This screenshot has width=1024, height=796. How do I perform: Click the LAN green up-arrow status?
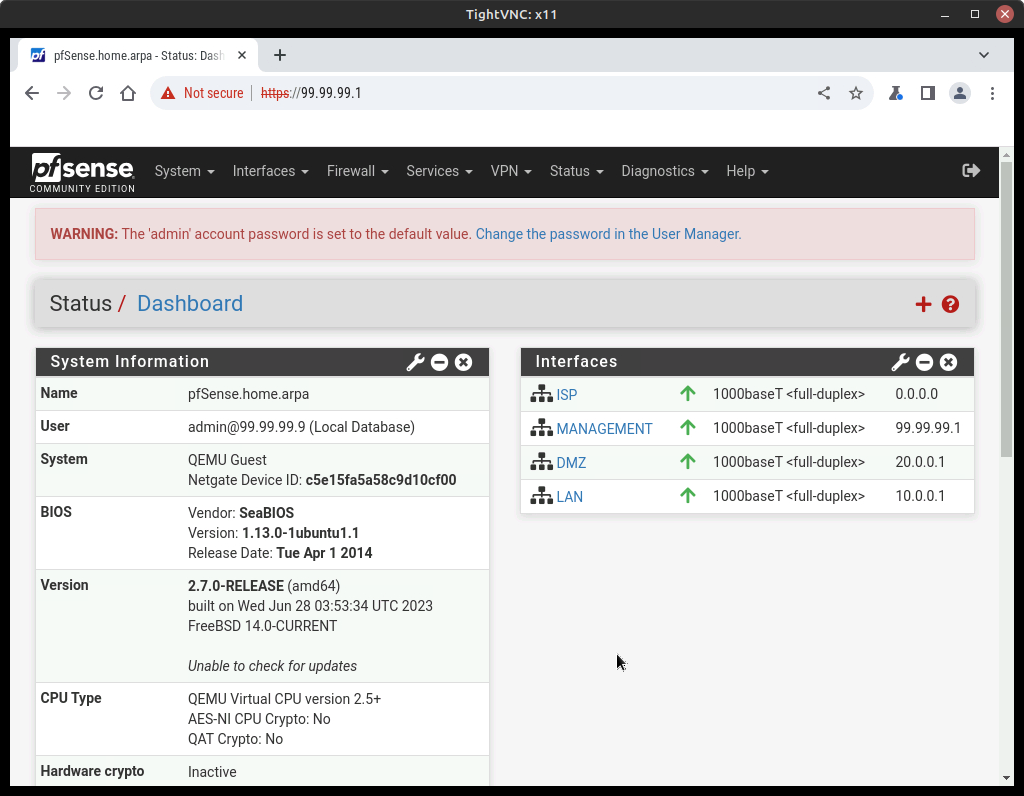[x=688, y=495]
